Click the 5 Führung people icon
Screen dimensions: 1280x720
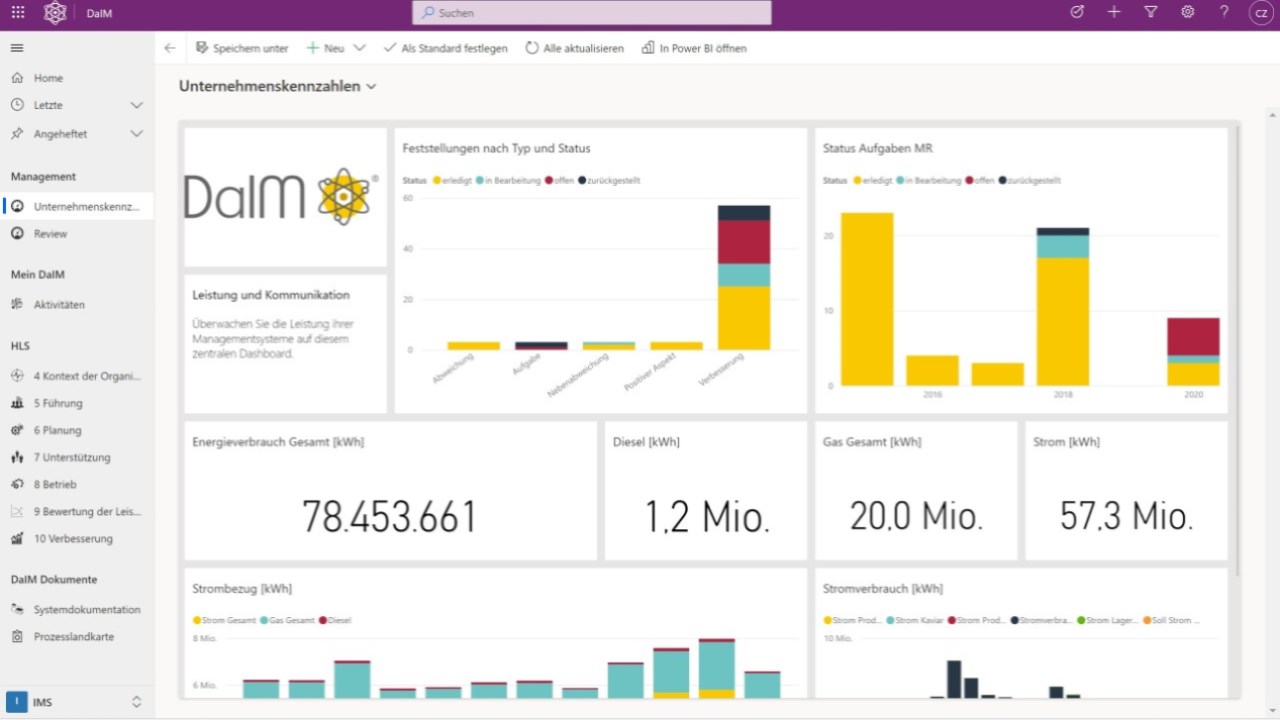coord(17,403)
